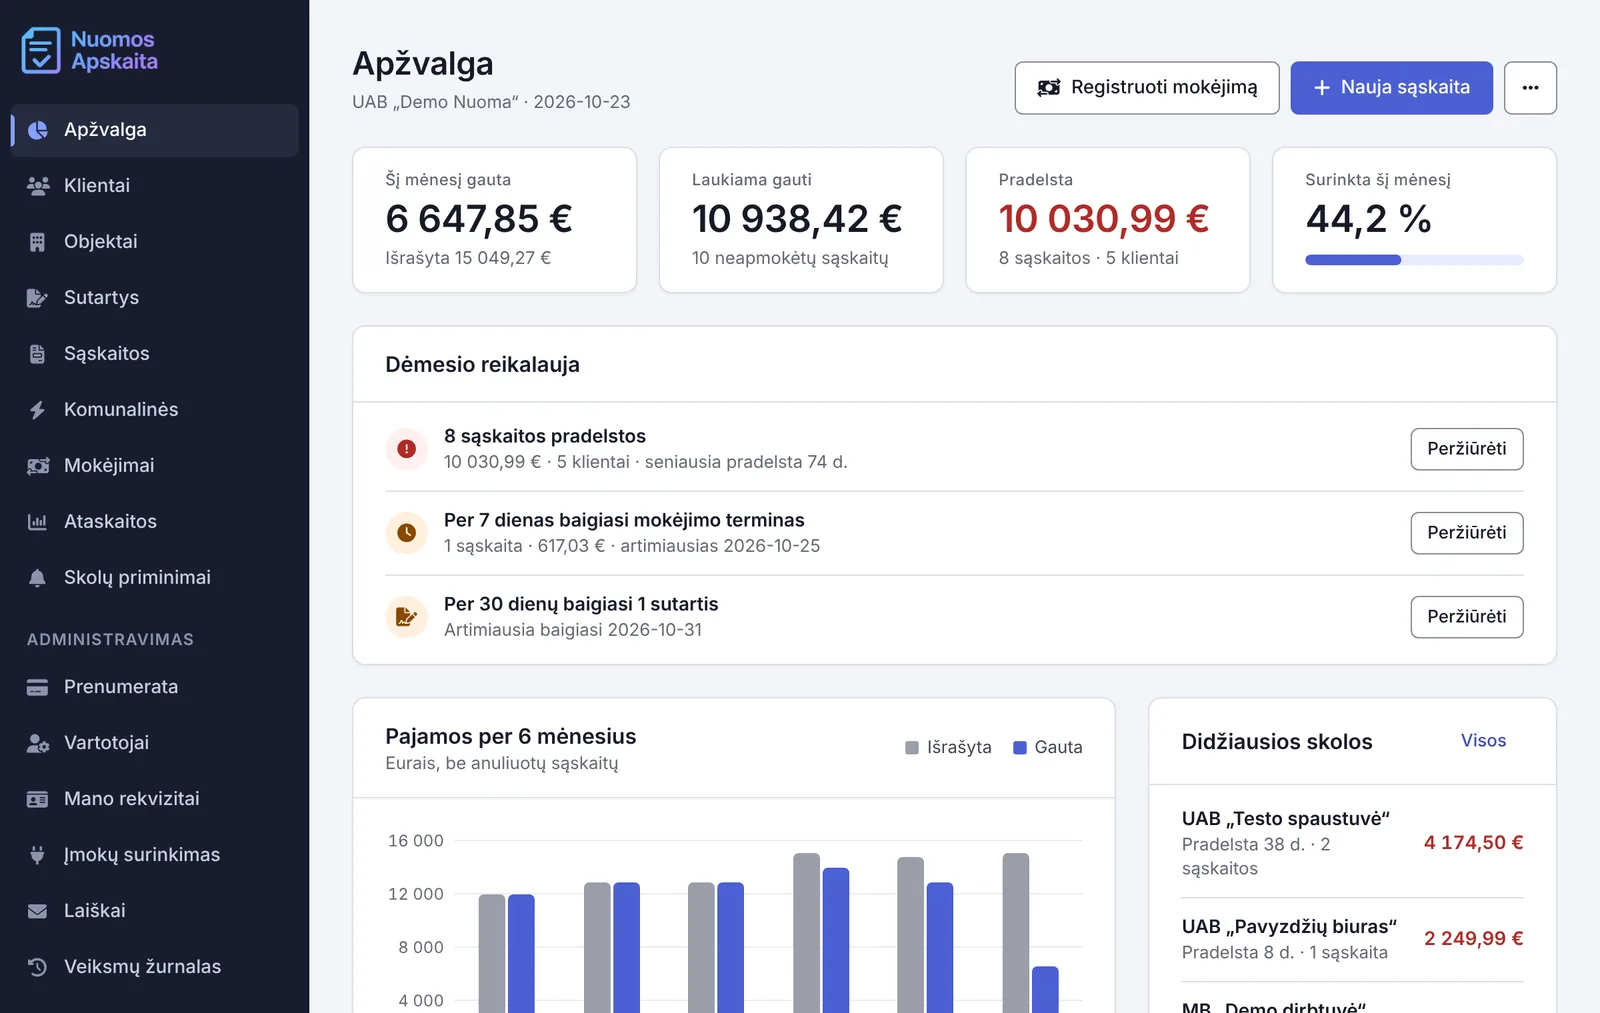Image resolution: width=1600 pixels, height=1013 pixels.
Task: Open the Visos link in Didžiausios skolos
Action: pos(1483,741)
